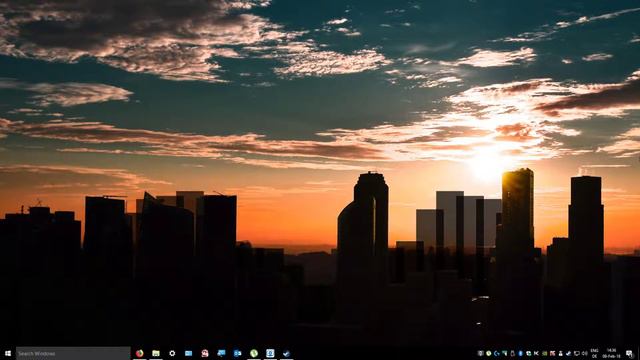
Task: Launch Firefox from the taskbar
Action: click(x=140, y=353)
